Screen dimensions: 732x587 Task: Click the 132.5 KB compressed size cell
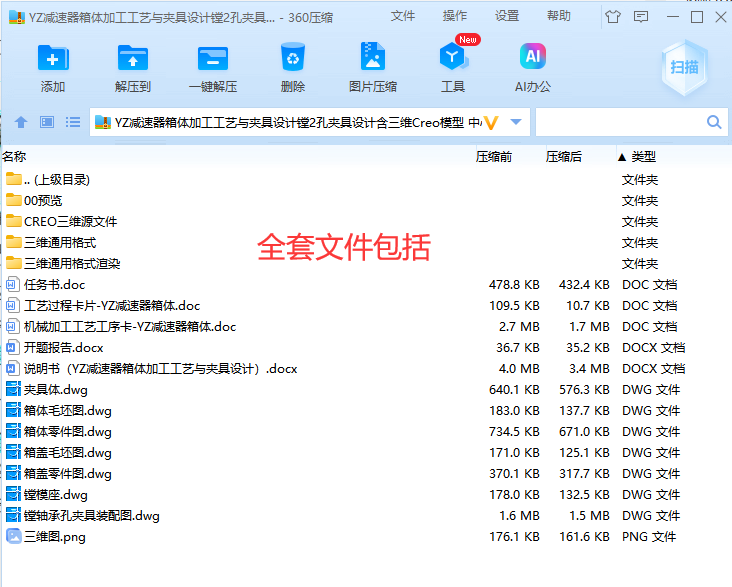pos(584,495)
